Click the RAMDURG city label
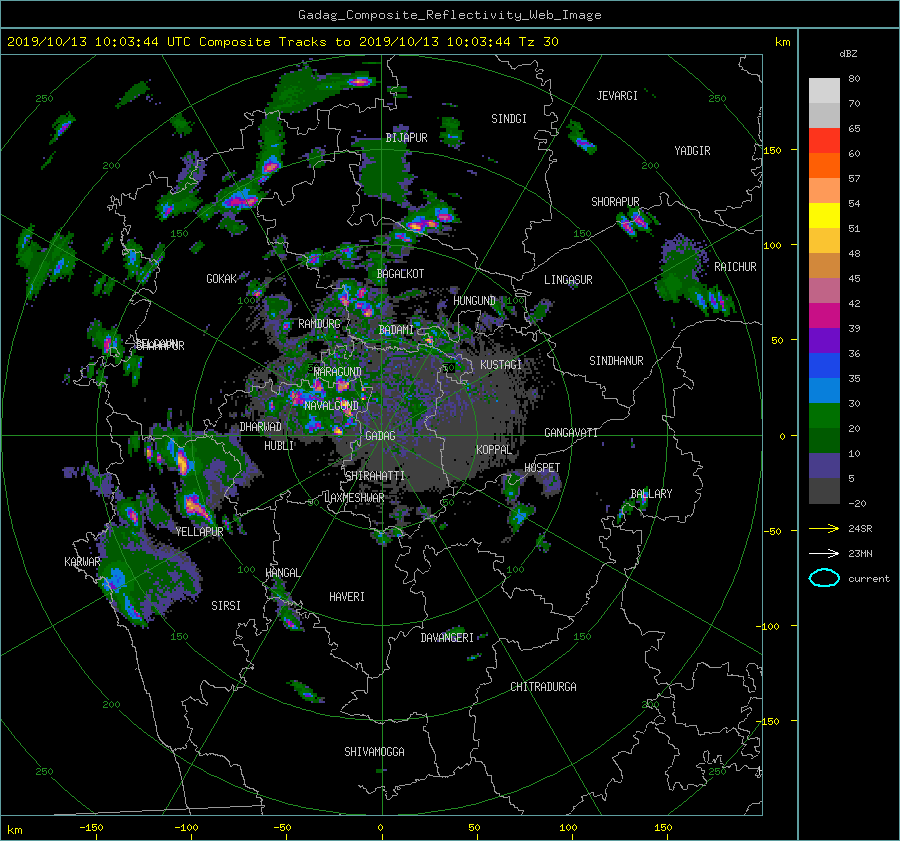Image resolution: width=900 pixels, height=841 pixels. 319,324
